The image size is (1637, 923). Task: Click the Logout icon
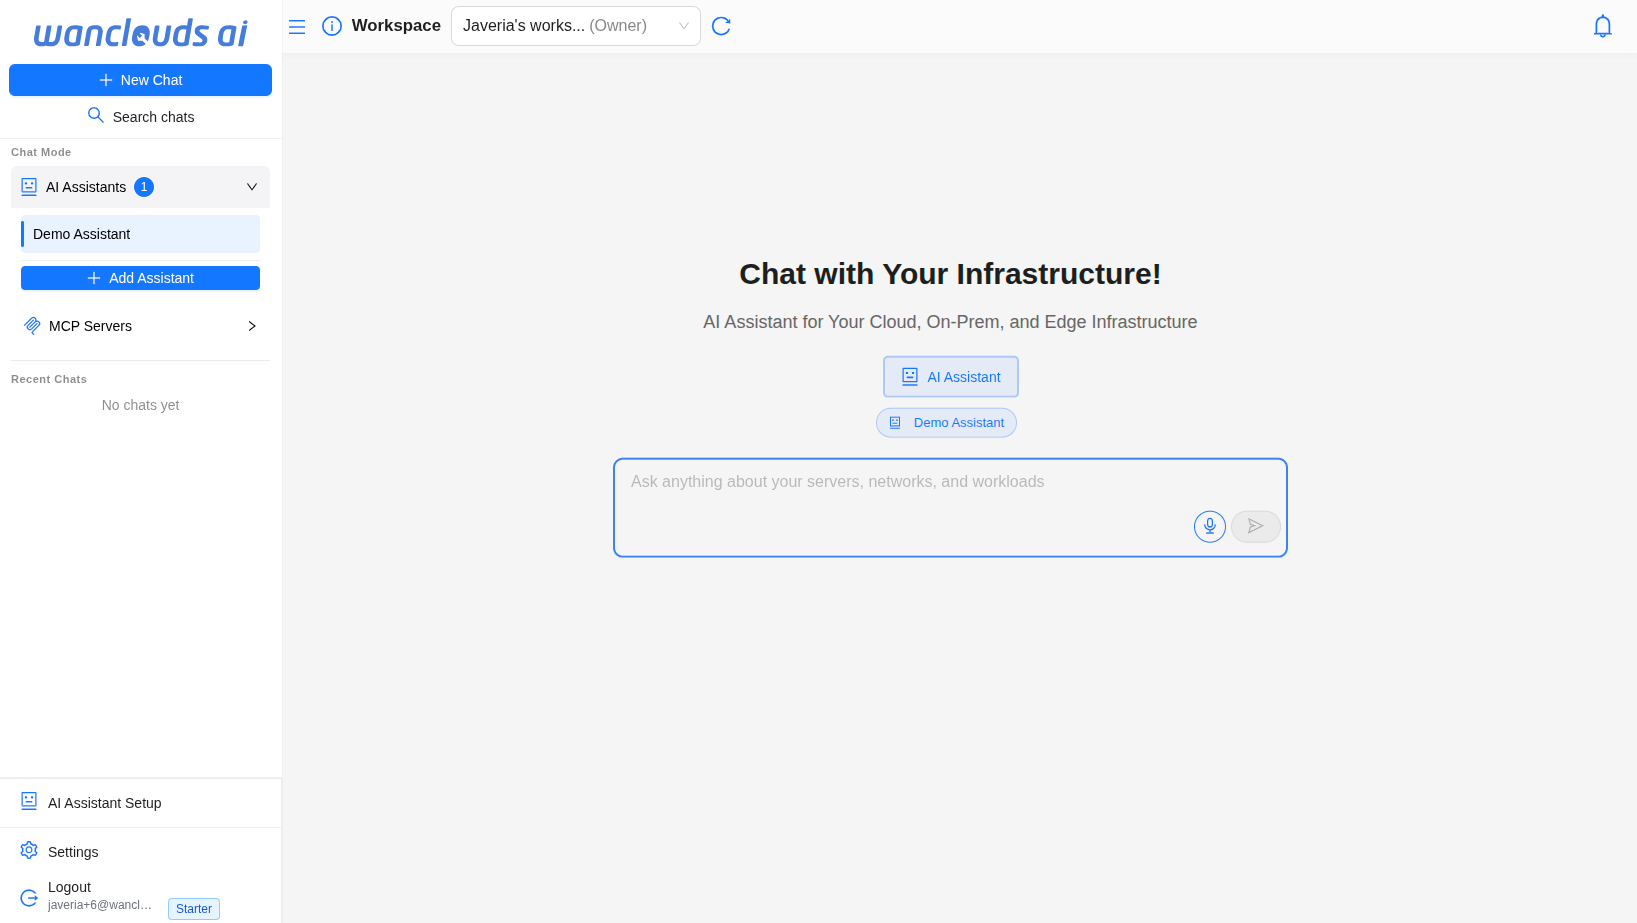point(29,897)
